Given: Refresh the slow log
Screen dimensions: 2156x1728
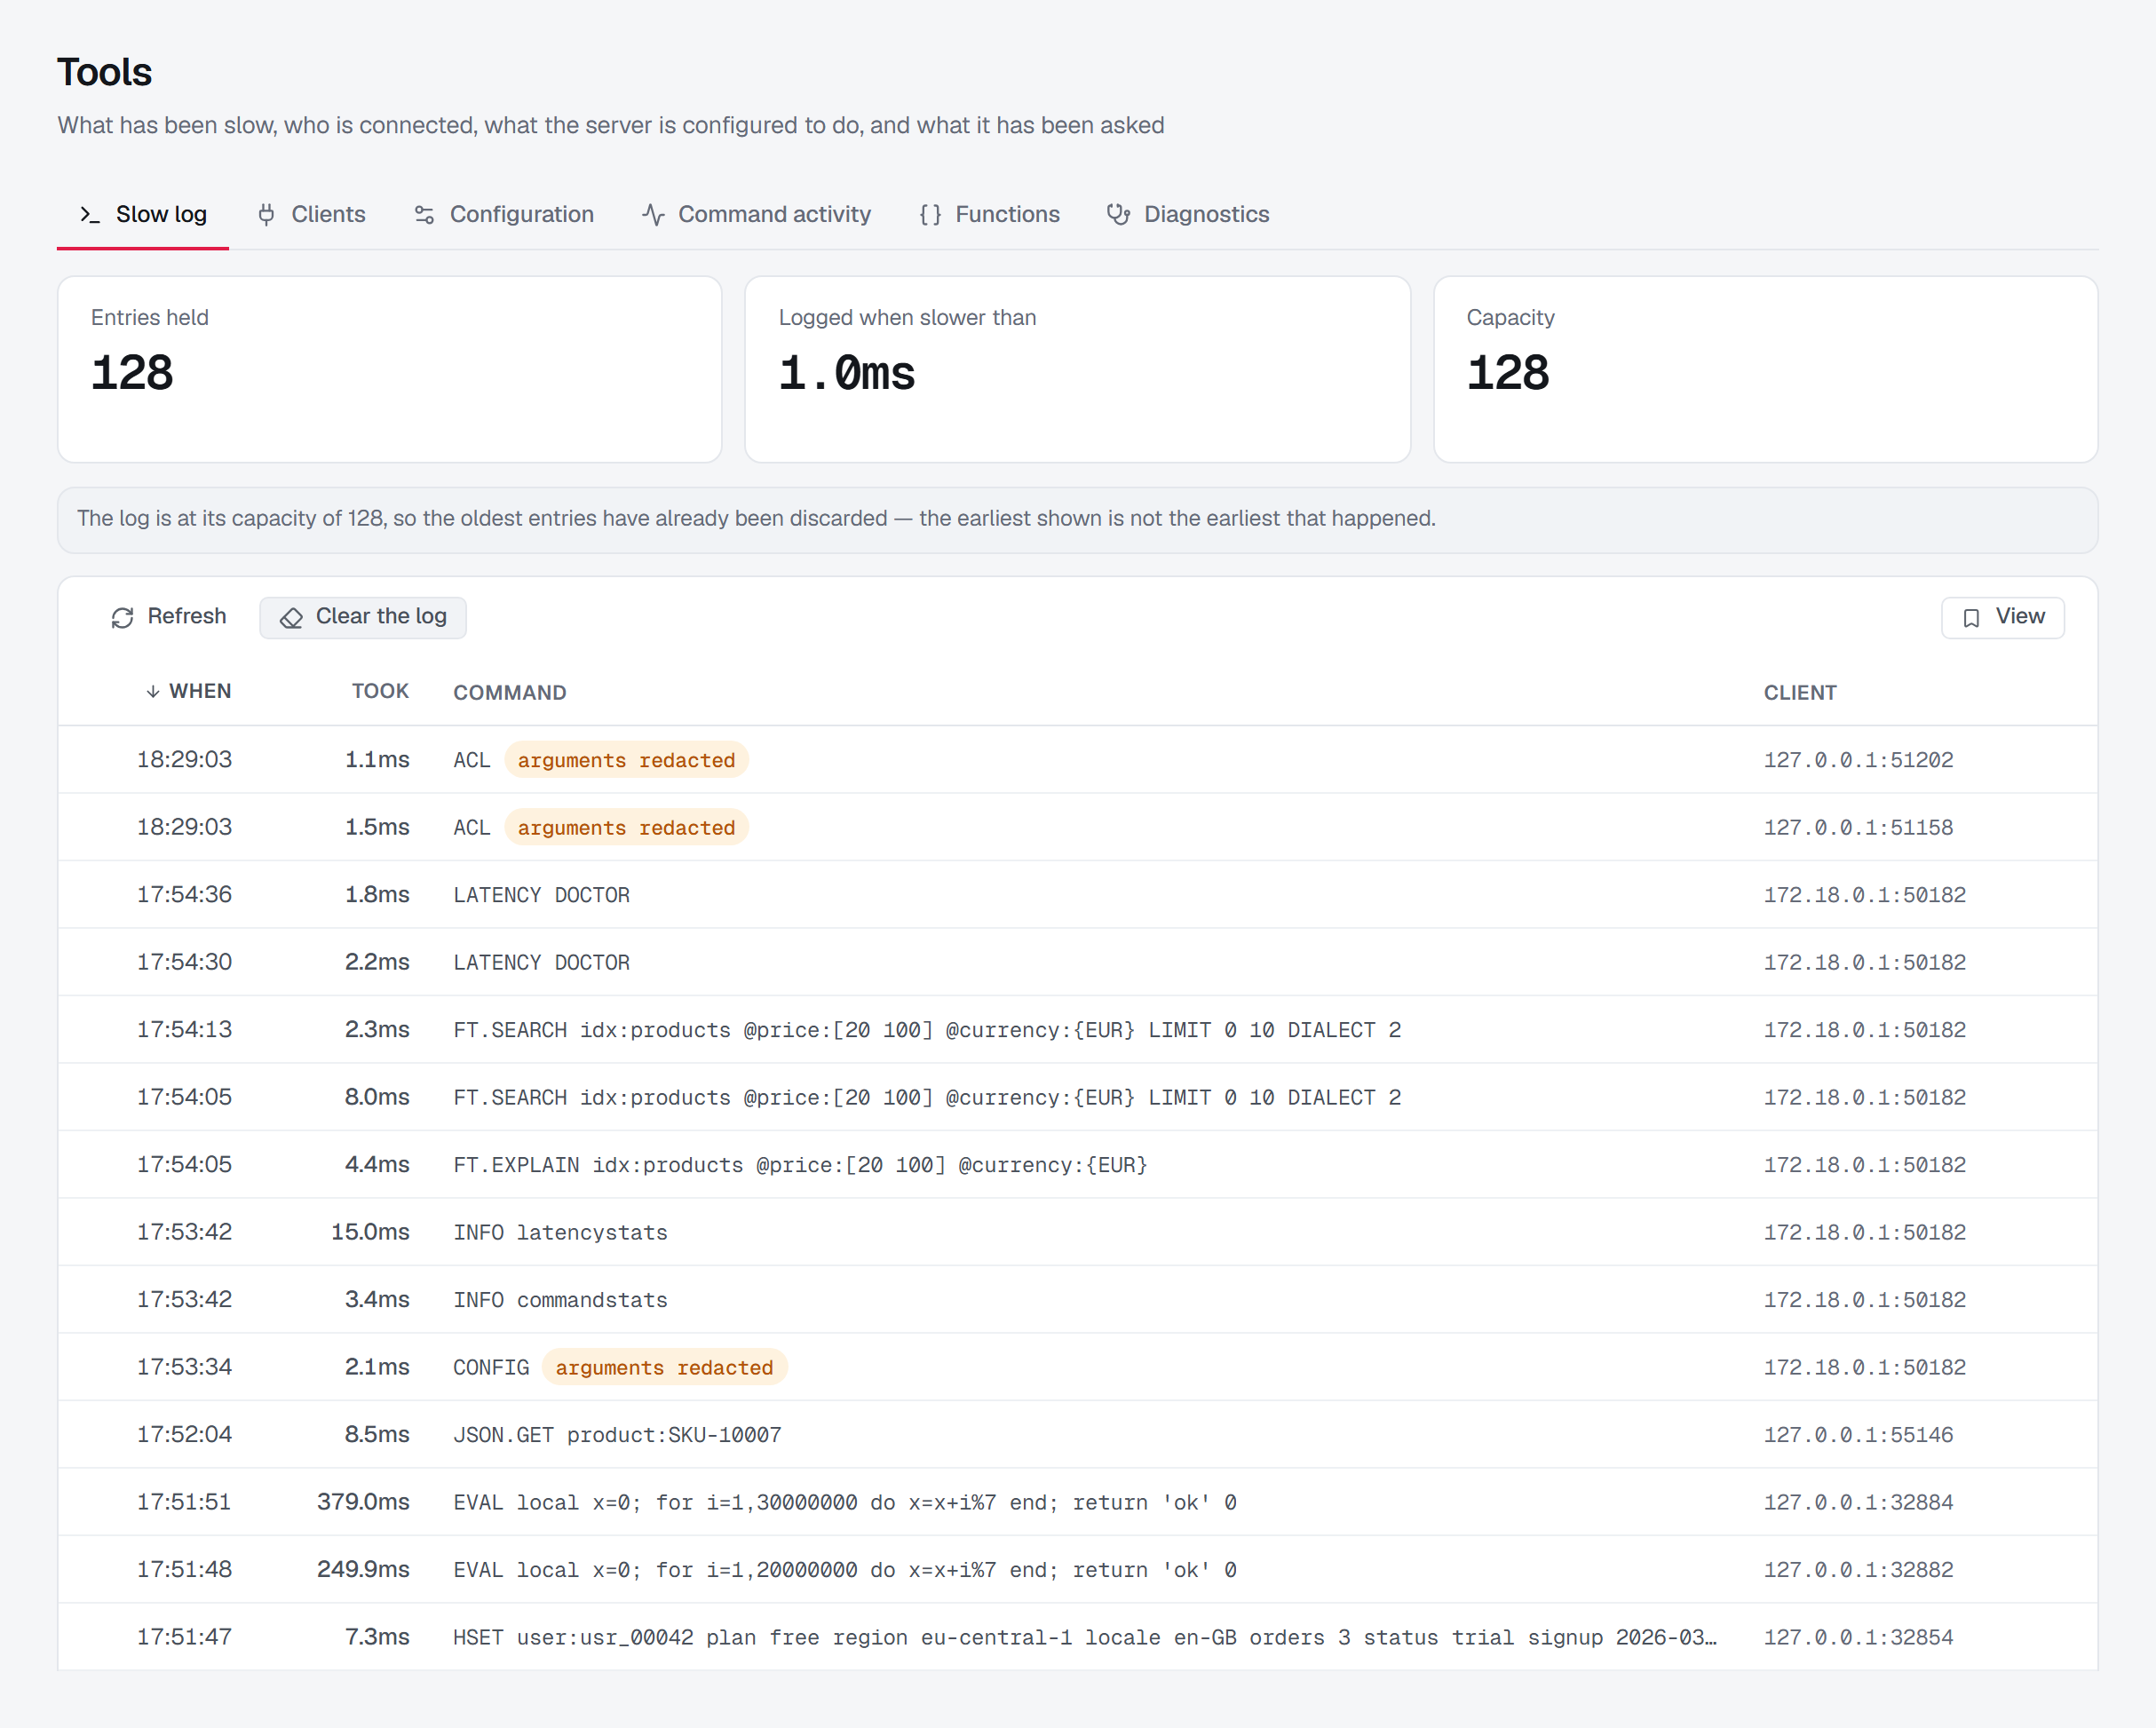Looking at the screenshot, I should click(x=169, y=617).
